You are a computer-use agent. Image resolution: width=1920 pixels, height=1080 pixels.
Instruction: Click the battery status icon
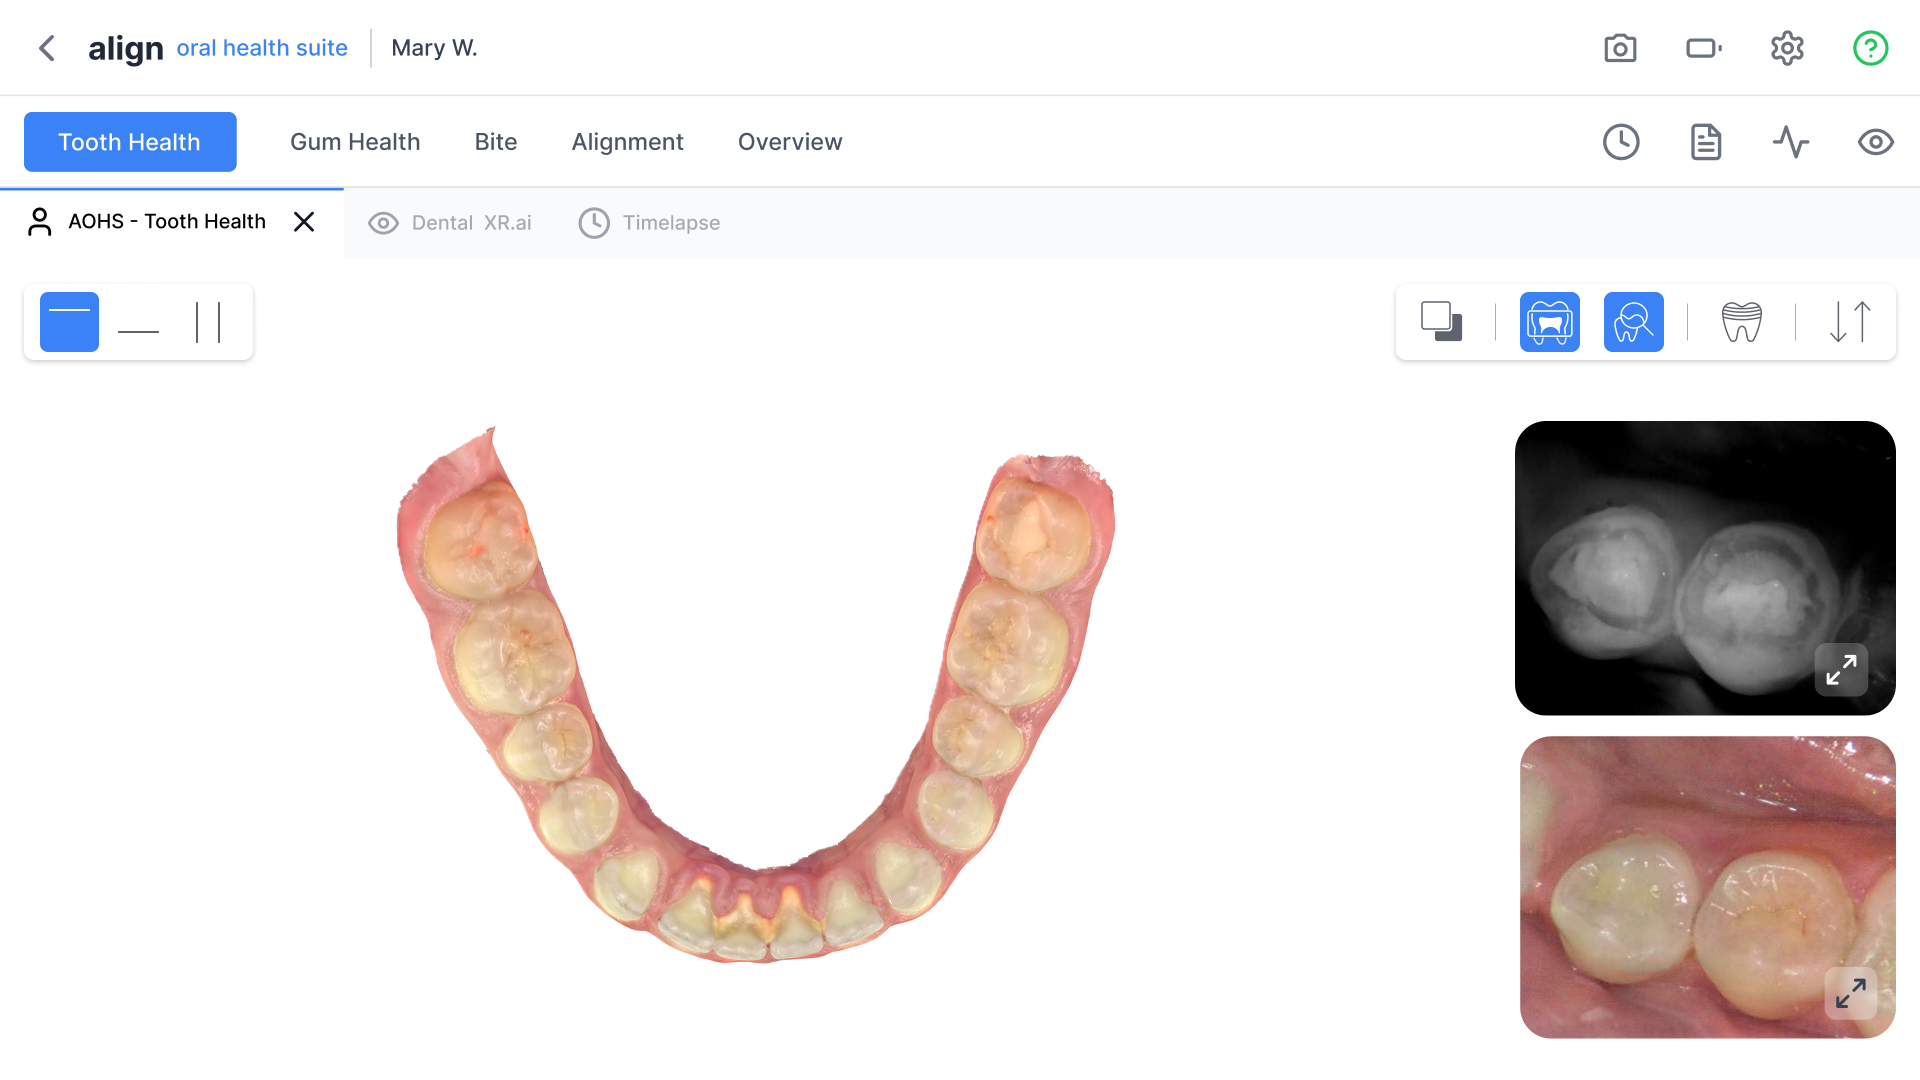(1703, 48)
